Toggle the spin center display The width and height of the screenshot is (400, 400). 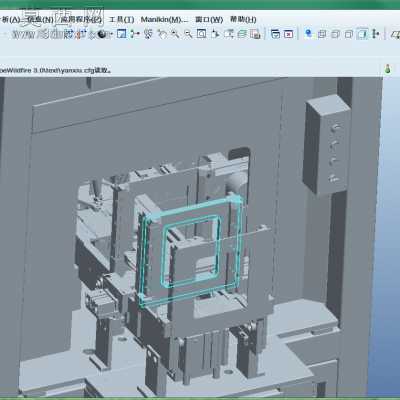[x=135, y=34]
